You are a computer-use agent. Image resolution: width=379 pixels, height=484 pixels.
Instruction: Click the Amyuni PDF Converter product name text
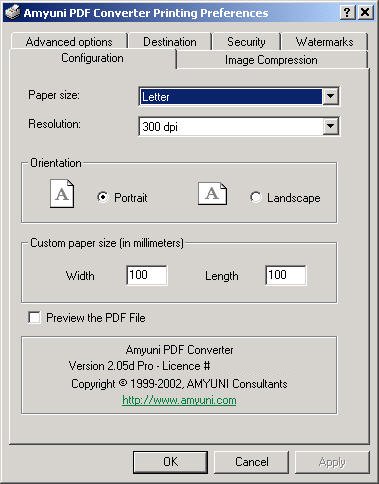(x=179, y=350)
